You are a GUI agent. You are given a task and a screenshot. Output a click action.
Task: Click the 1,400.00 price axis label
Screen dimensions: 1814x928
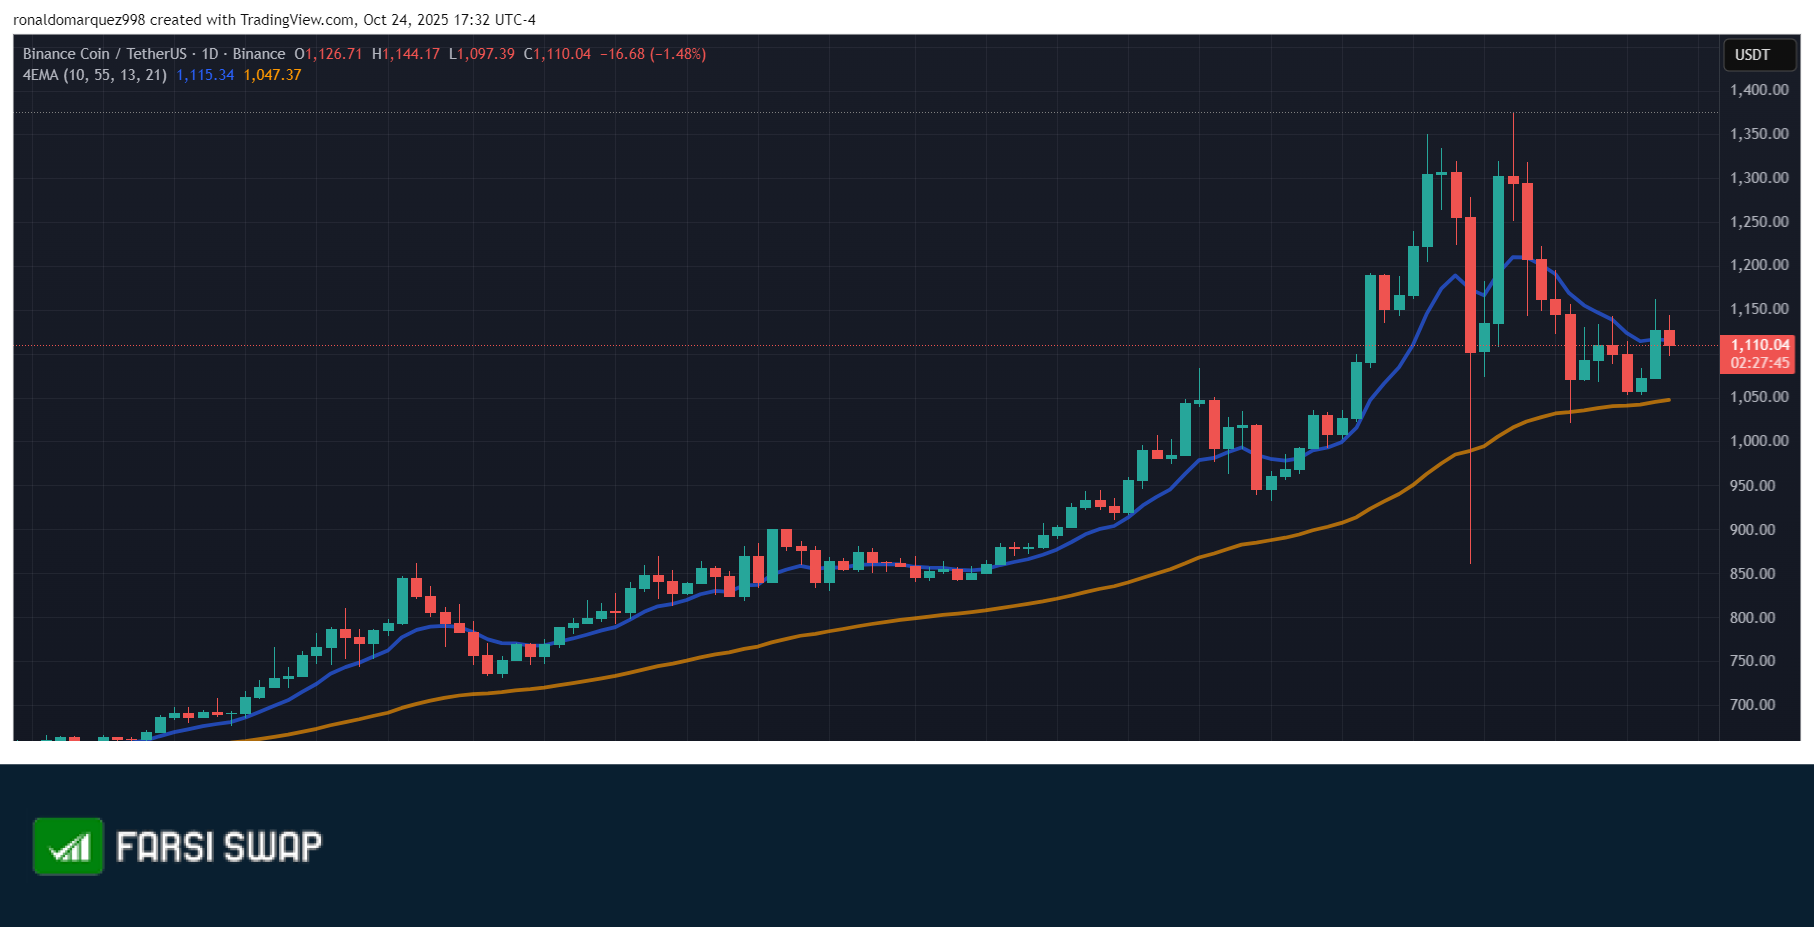[x=1759, y=90]
